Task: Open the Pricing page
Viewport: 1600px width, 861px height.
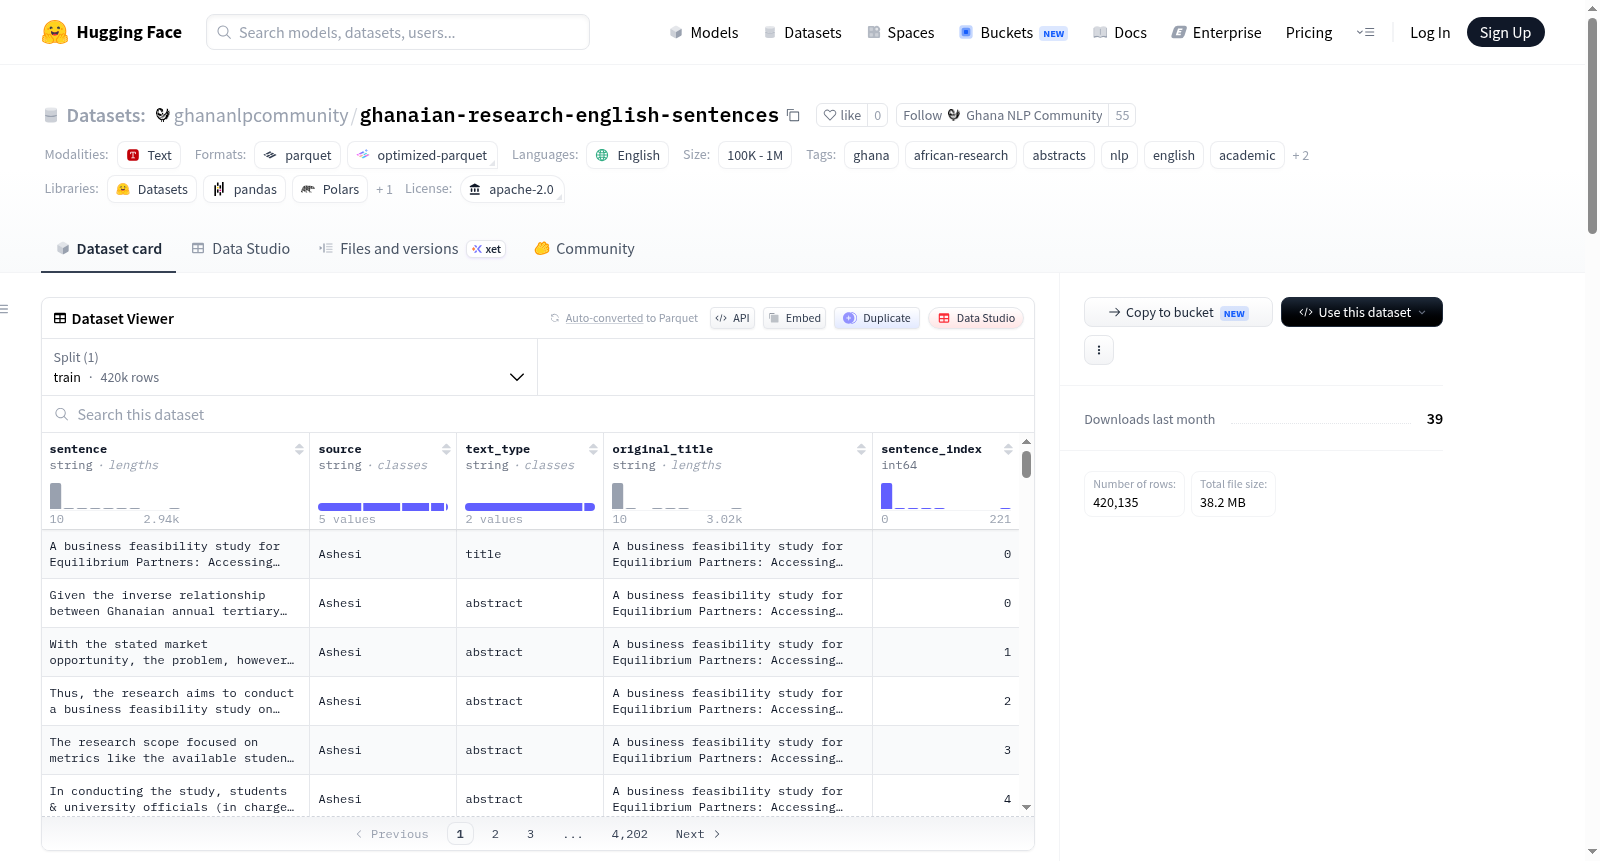Action: [1309, 32]
